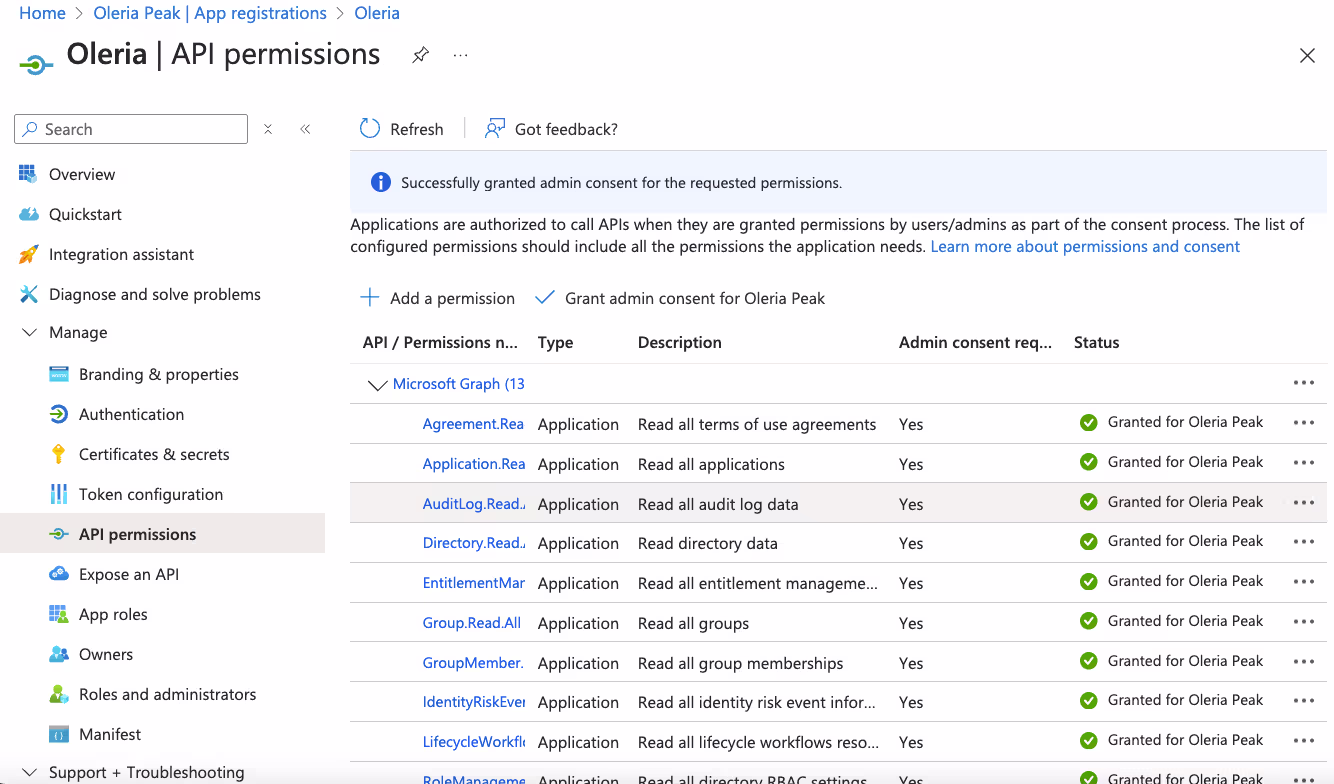Collapse the Manage section in sidebar
This screenshot has width=1334, height=784.
tap(29, 333)
